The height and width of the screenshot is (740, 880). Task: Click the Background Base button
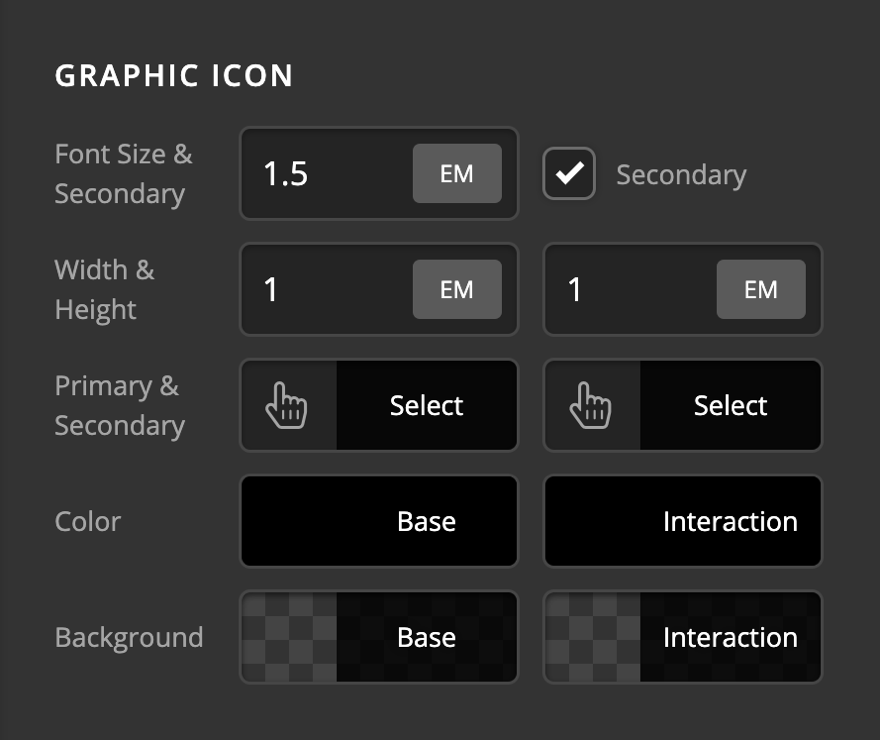[426, 637]
